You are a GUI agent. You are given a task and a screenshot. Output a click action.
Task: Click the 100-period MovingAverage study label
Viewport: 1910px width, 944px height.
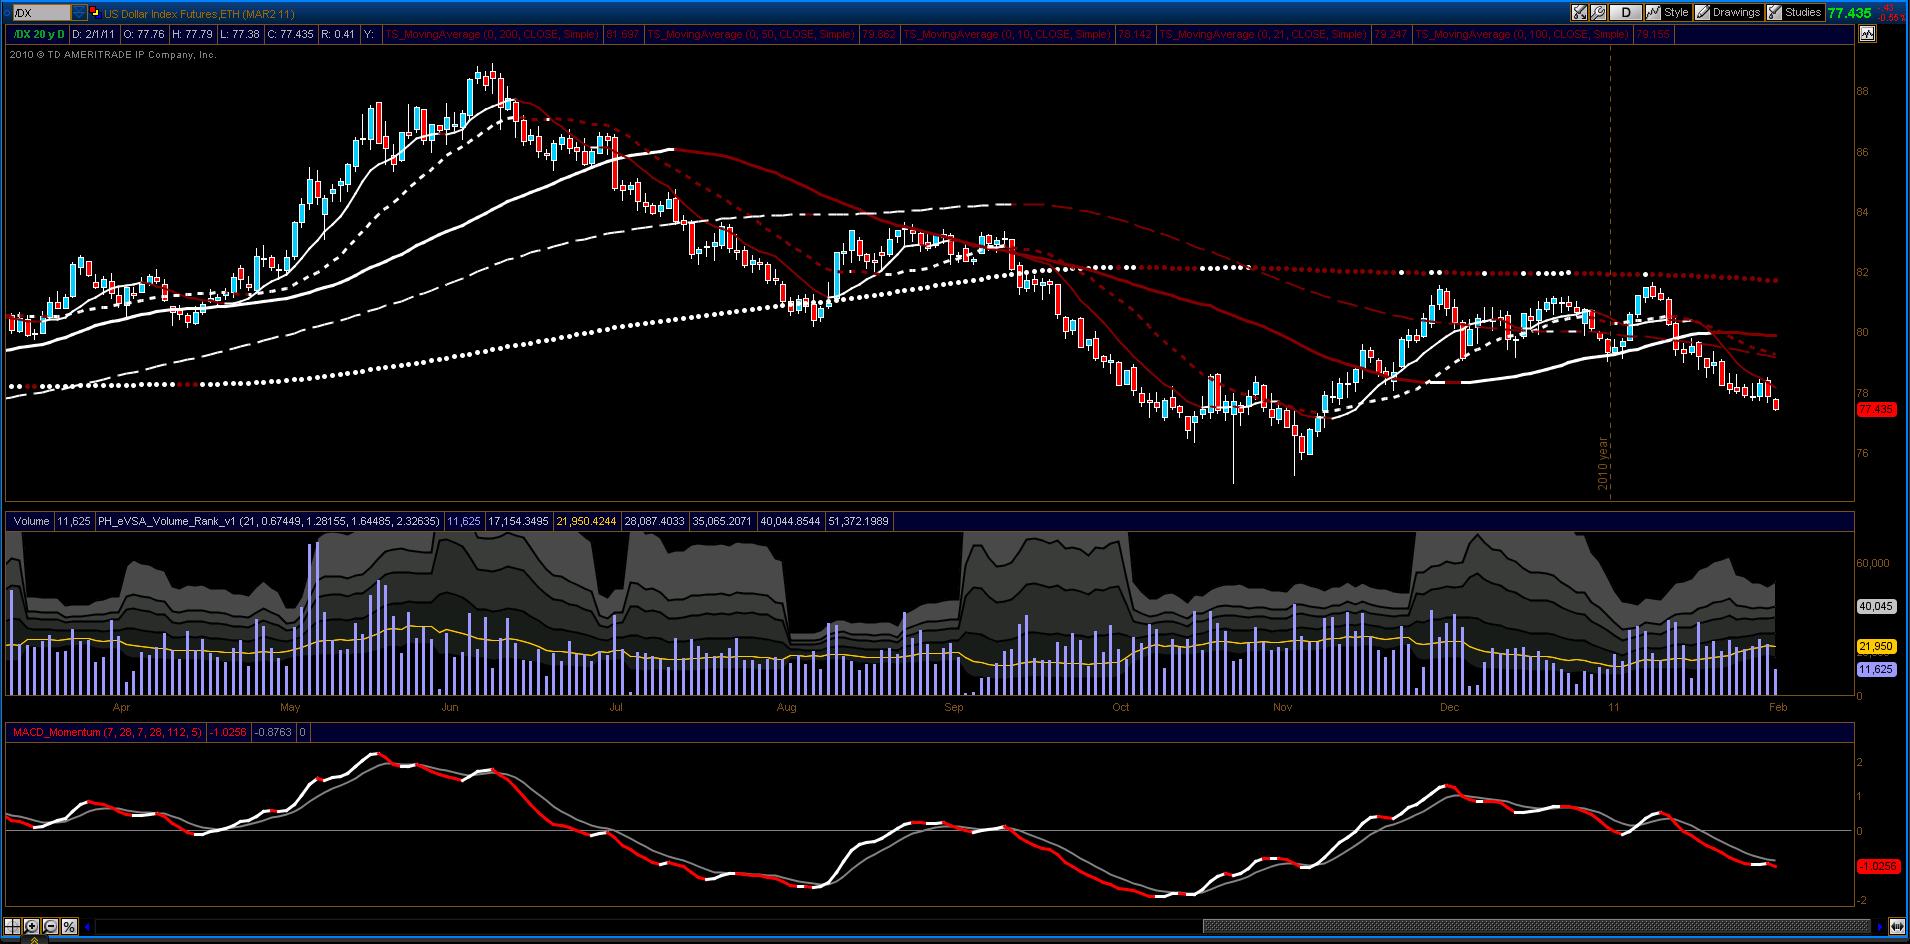click(x=1521, y=34)
